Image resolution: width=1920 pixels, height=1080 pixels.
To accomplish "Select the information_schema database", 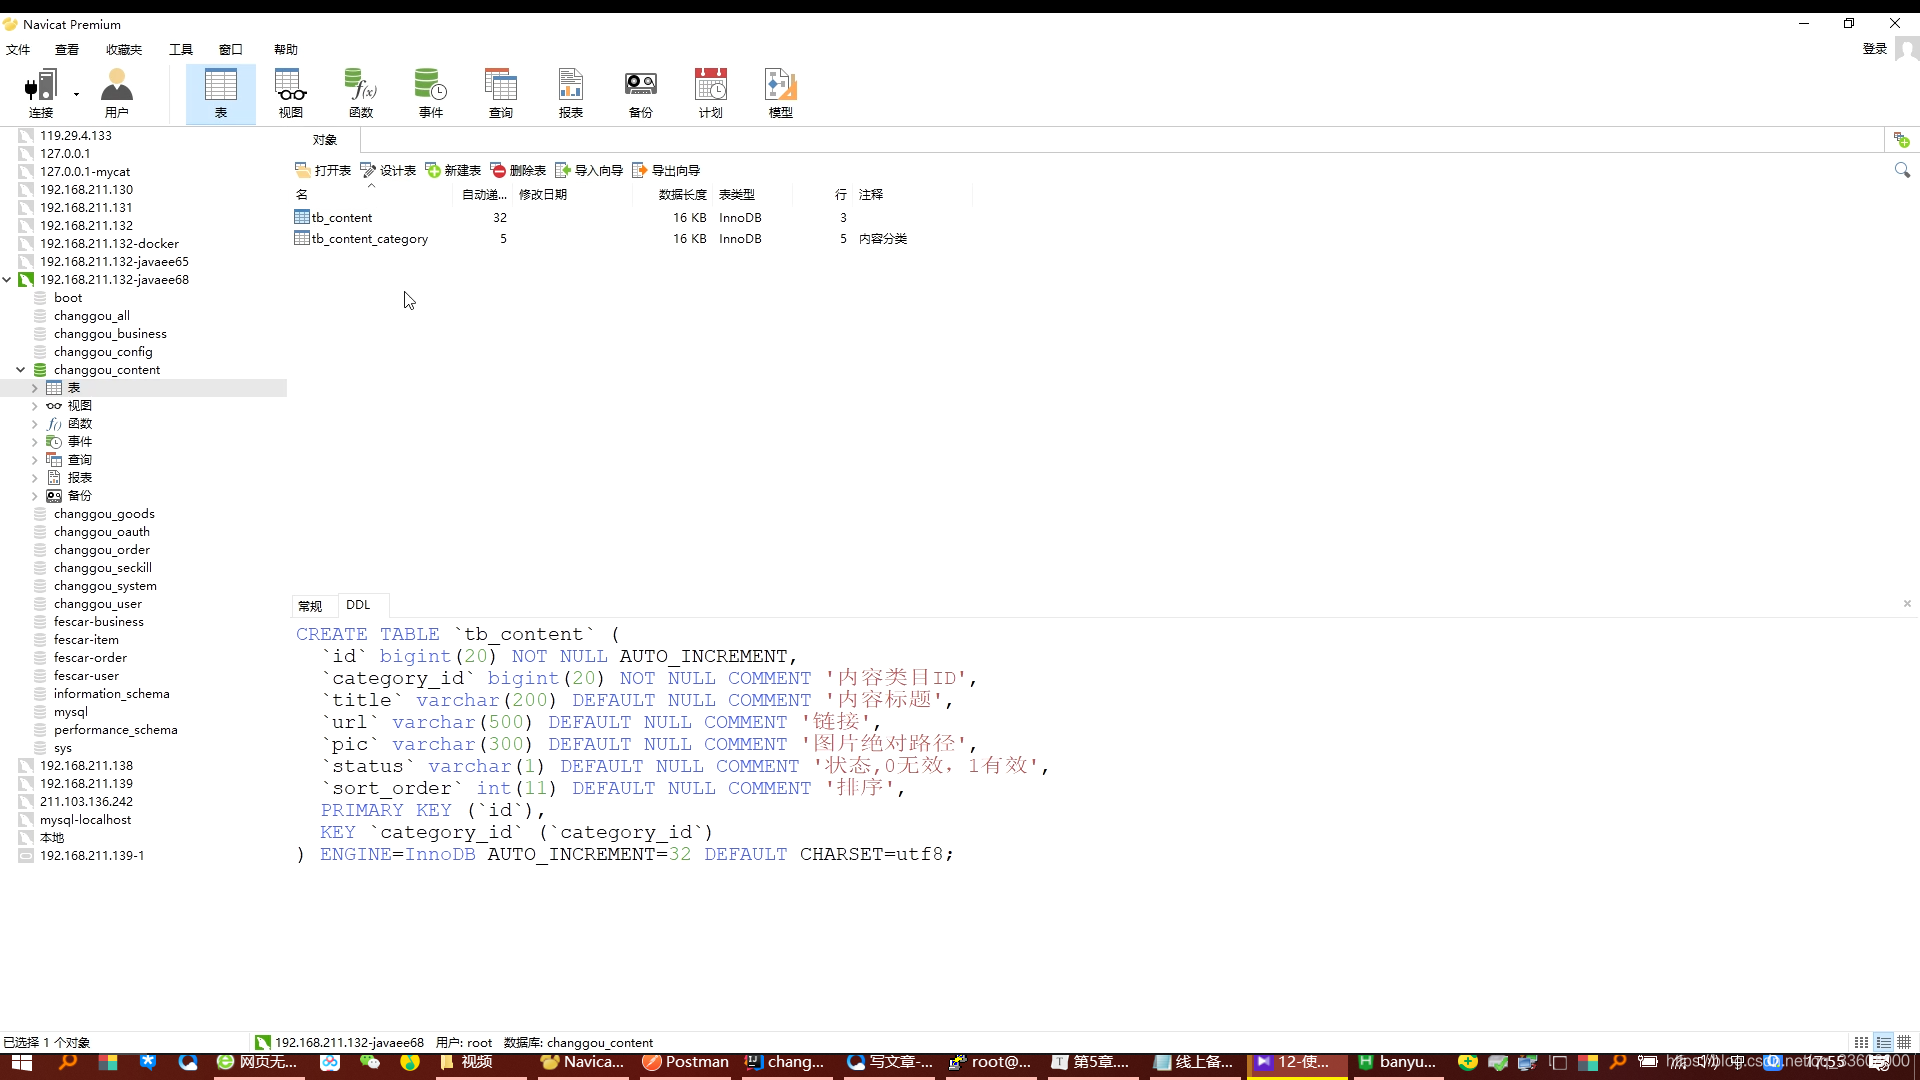I will (112, 694).
